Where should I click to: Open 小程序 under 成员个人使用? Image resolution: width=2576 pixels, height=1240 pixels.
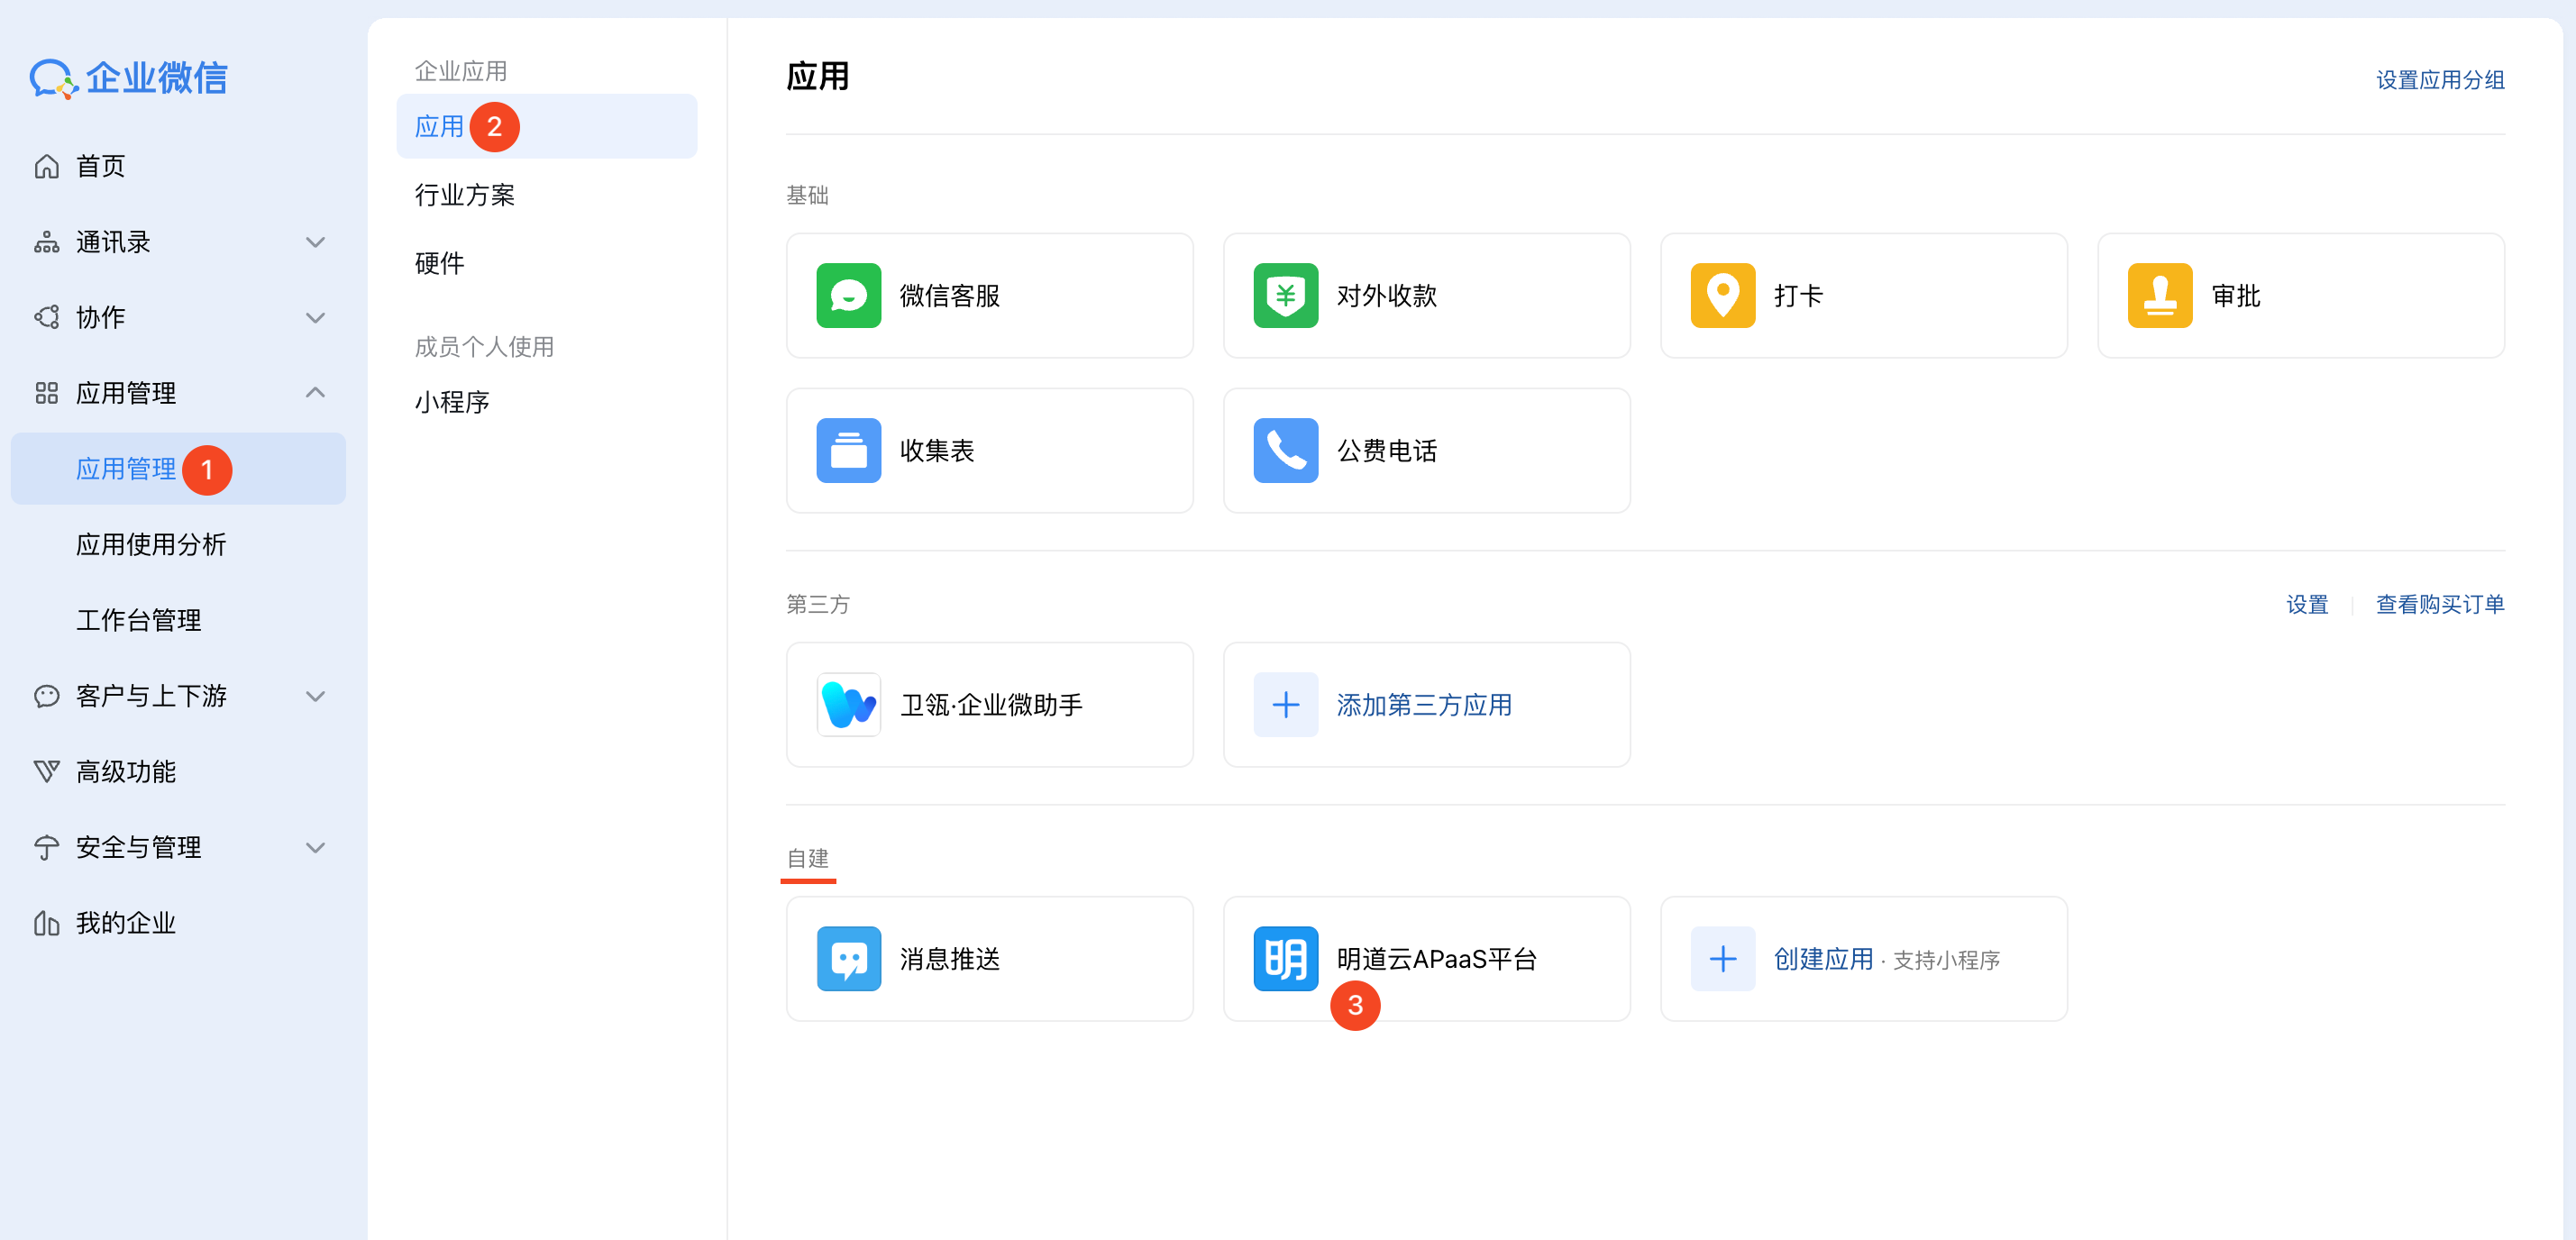452,402
